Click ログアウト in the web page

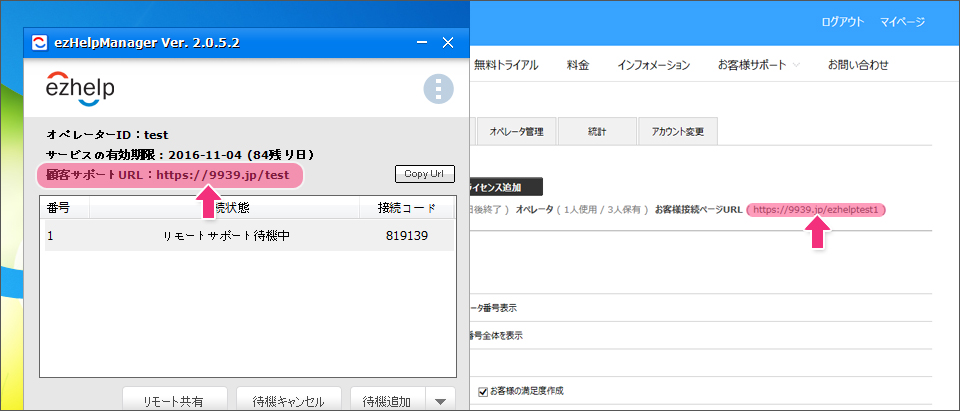tap(842, 22)
